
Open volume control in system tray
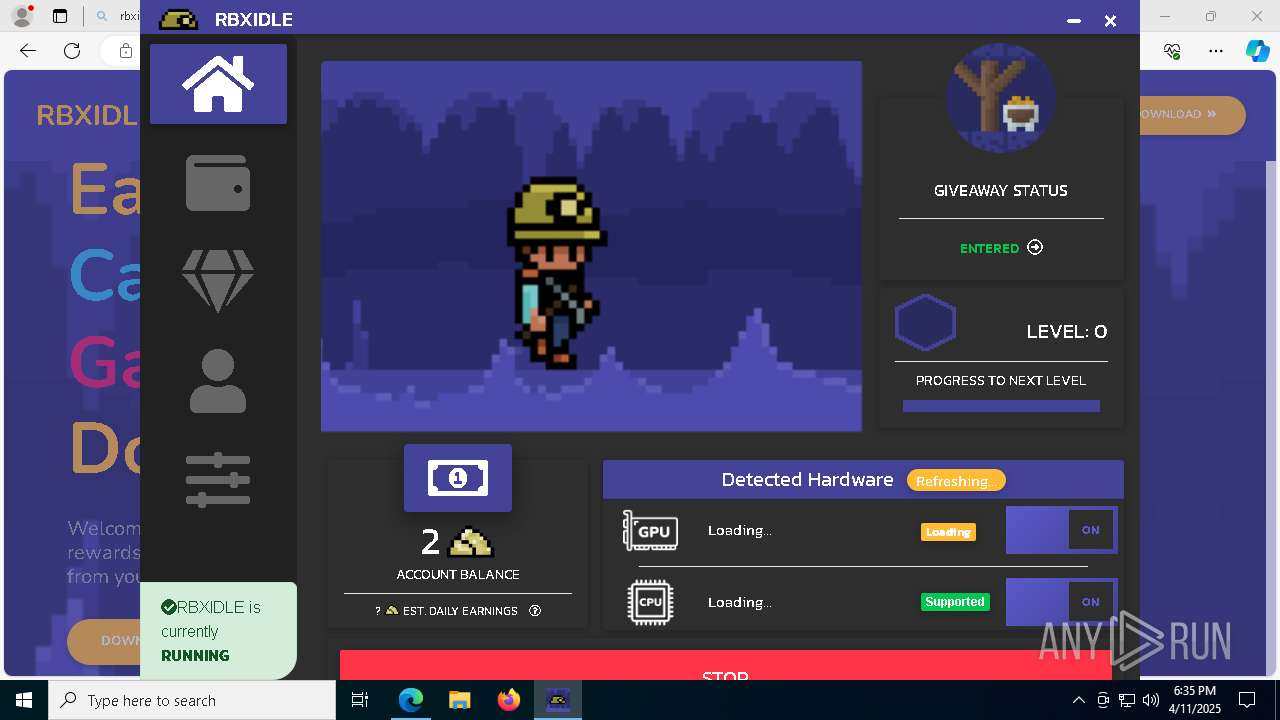1150,700
